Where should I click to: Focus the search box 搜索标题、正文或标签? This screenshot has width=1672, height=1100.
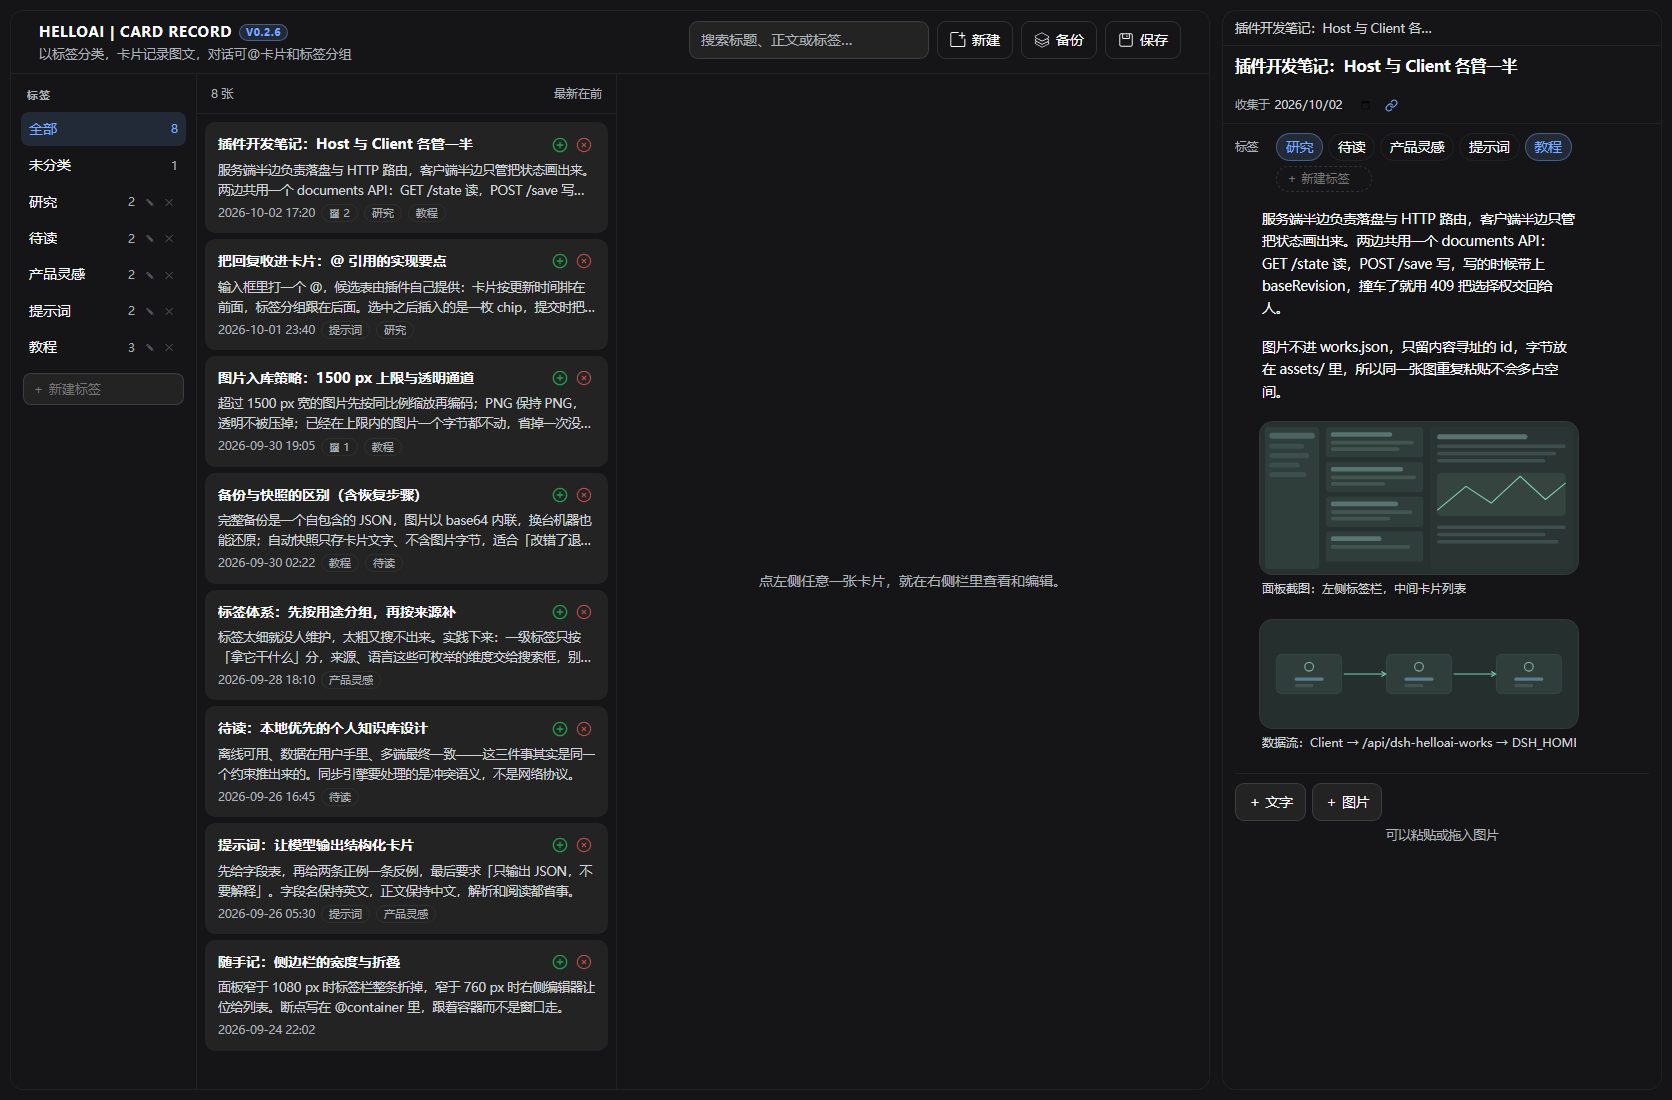point(808,40)
